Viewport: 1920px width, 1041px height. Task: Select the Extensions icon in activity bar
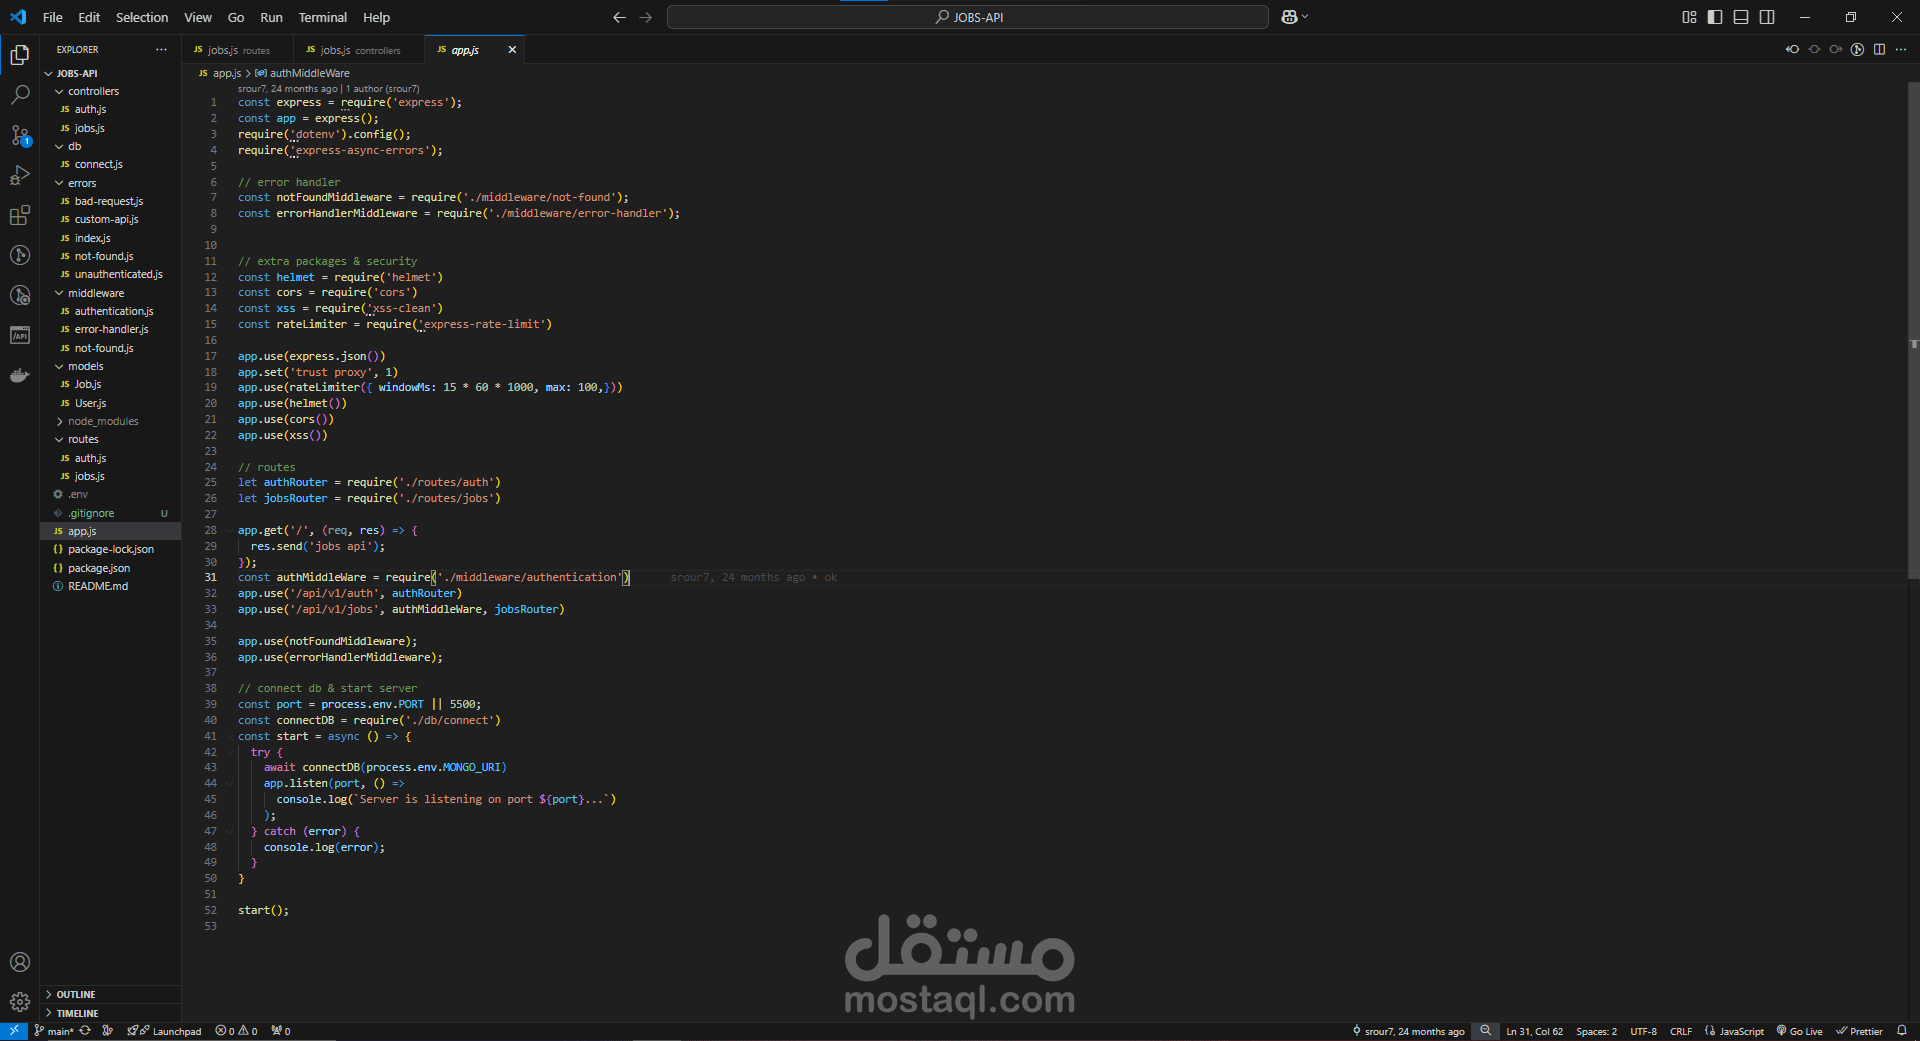pyautogui.click(x=20, y=215)
